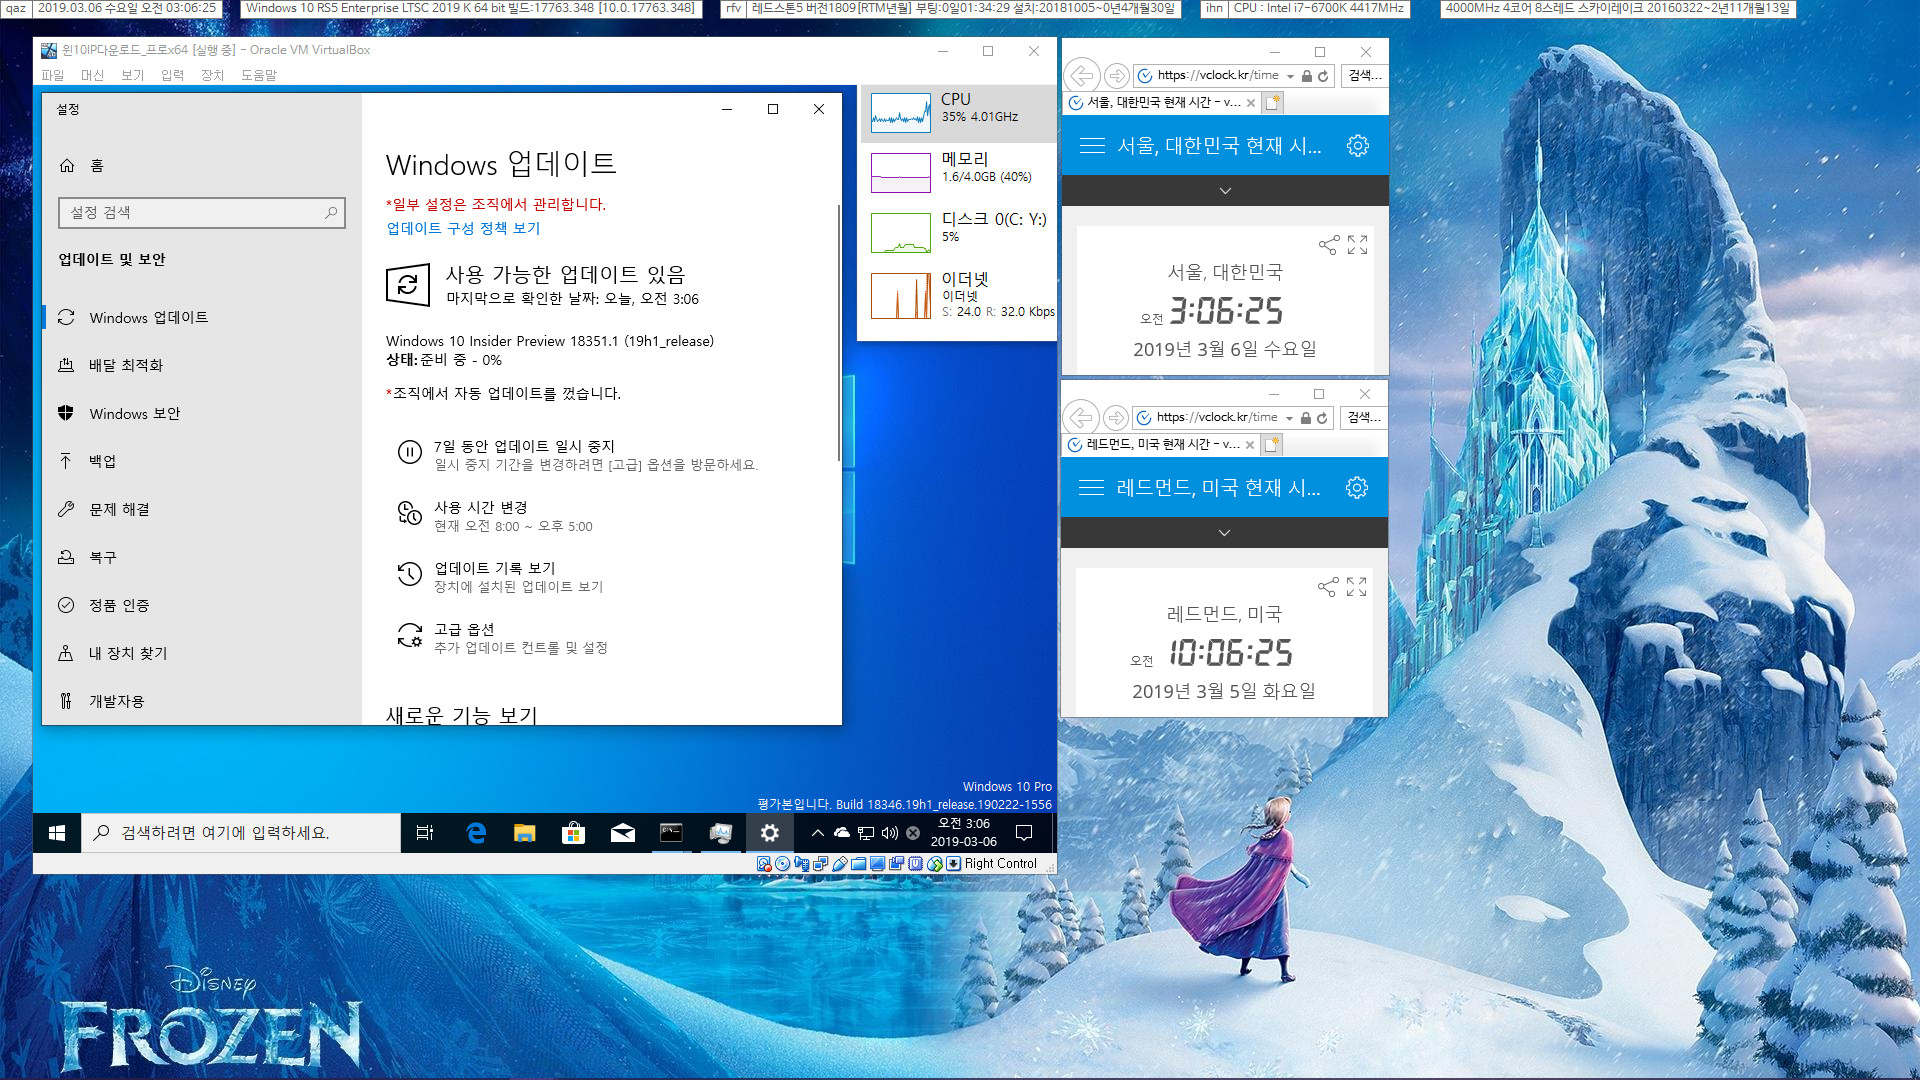The height and width of the screenshot is (1080, 1920).
Task: Click share icon on the Seoul clock card
Action: (x=1329, y=245)
